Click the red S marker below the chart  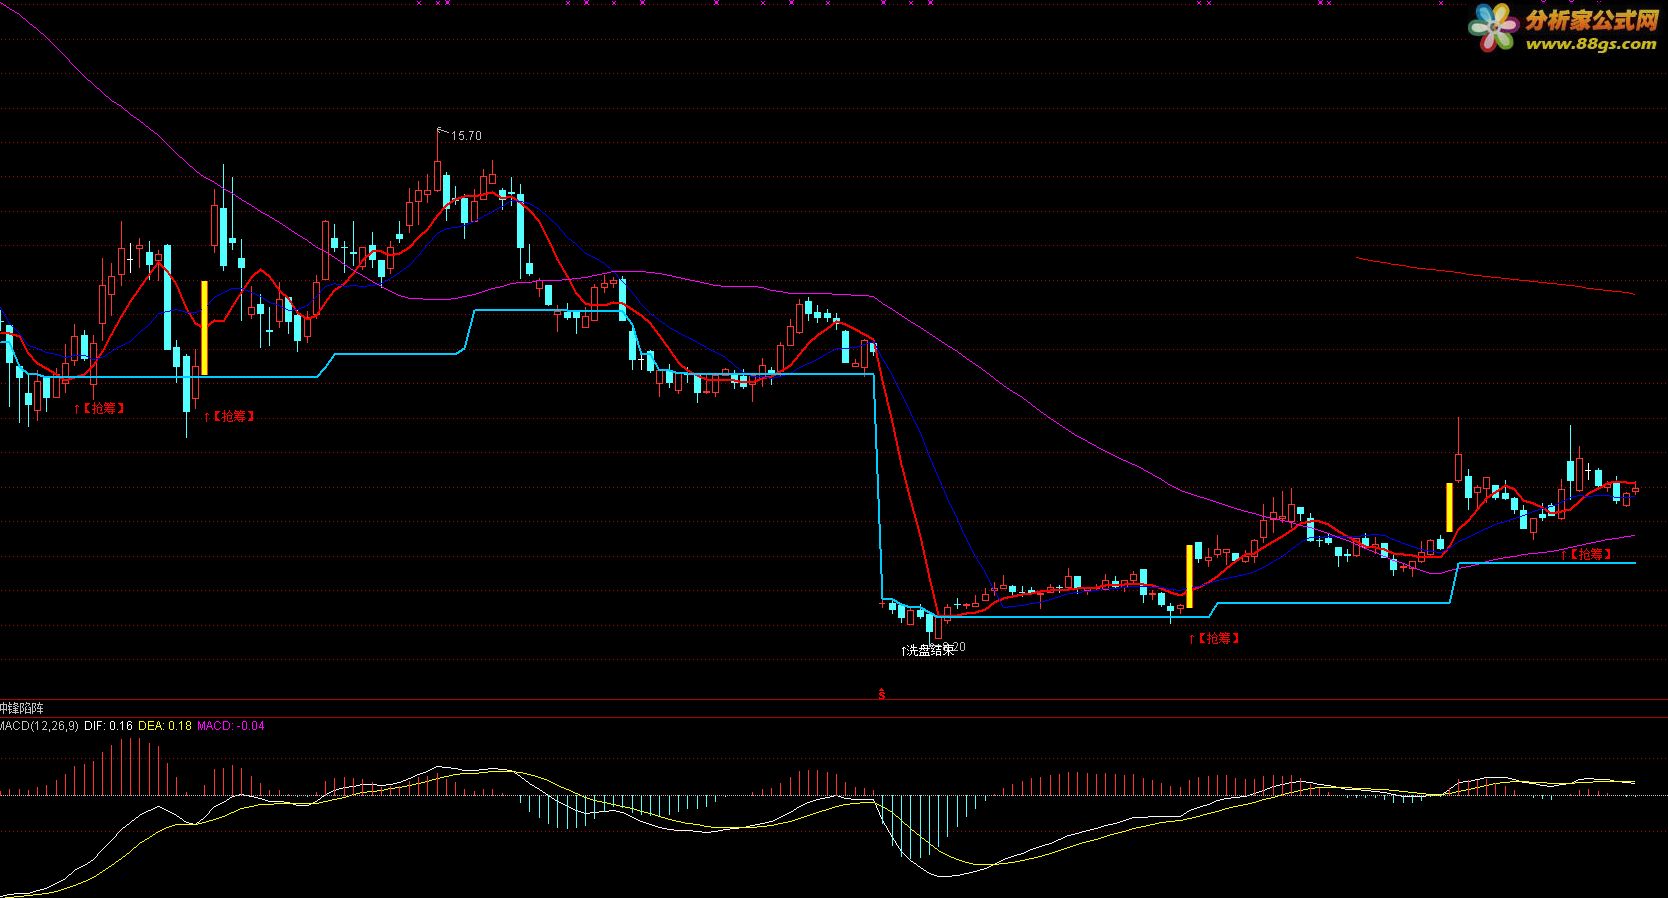(x=881, y=693)
